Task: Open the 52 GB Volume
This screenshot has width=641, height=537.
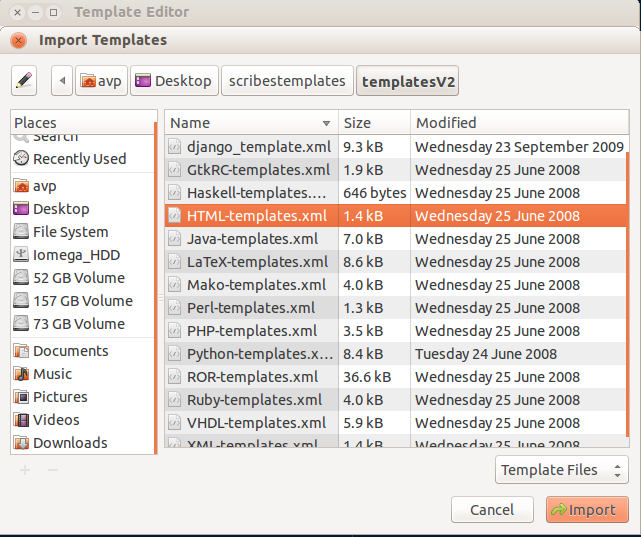Action: 83,278
